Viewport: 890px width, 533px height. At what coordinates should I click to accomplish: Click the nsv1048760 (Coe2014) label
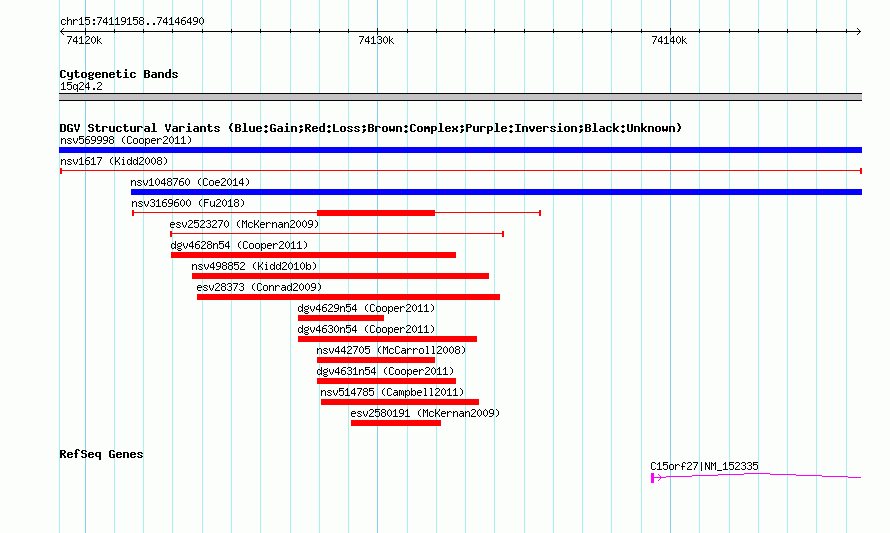[190, 182]
